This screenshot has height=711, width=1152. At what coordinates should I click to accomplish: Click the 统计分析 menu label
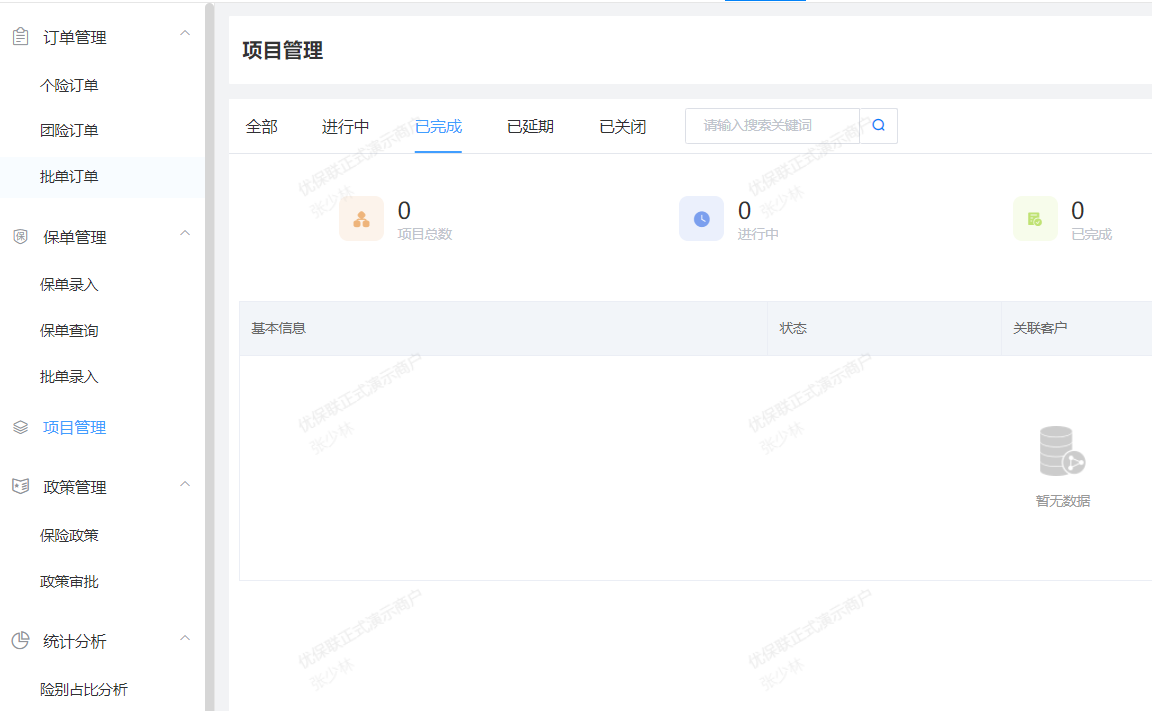(x=74, y=641)
